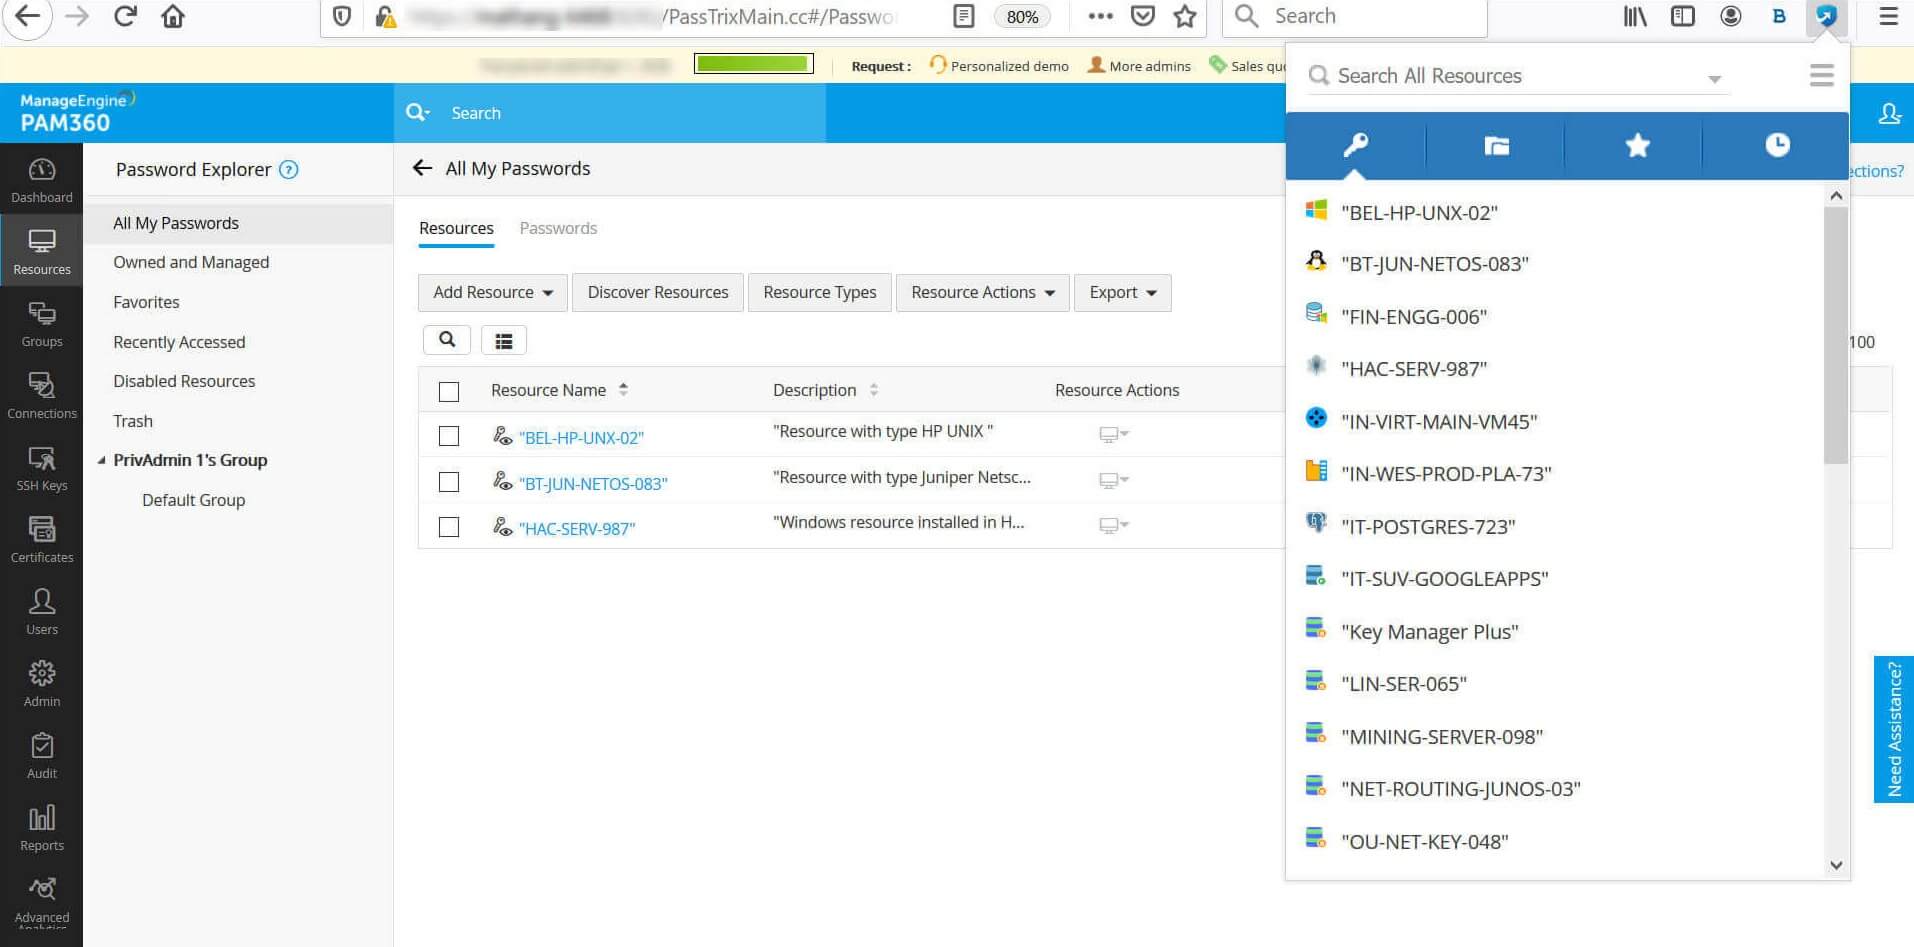Open the Reports section
This screenshot has height=947, width=1914.
click(x=41, y=828)
